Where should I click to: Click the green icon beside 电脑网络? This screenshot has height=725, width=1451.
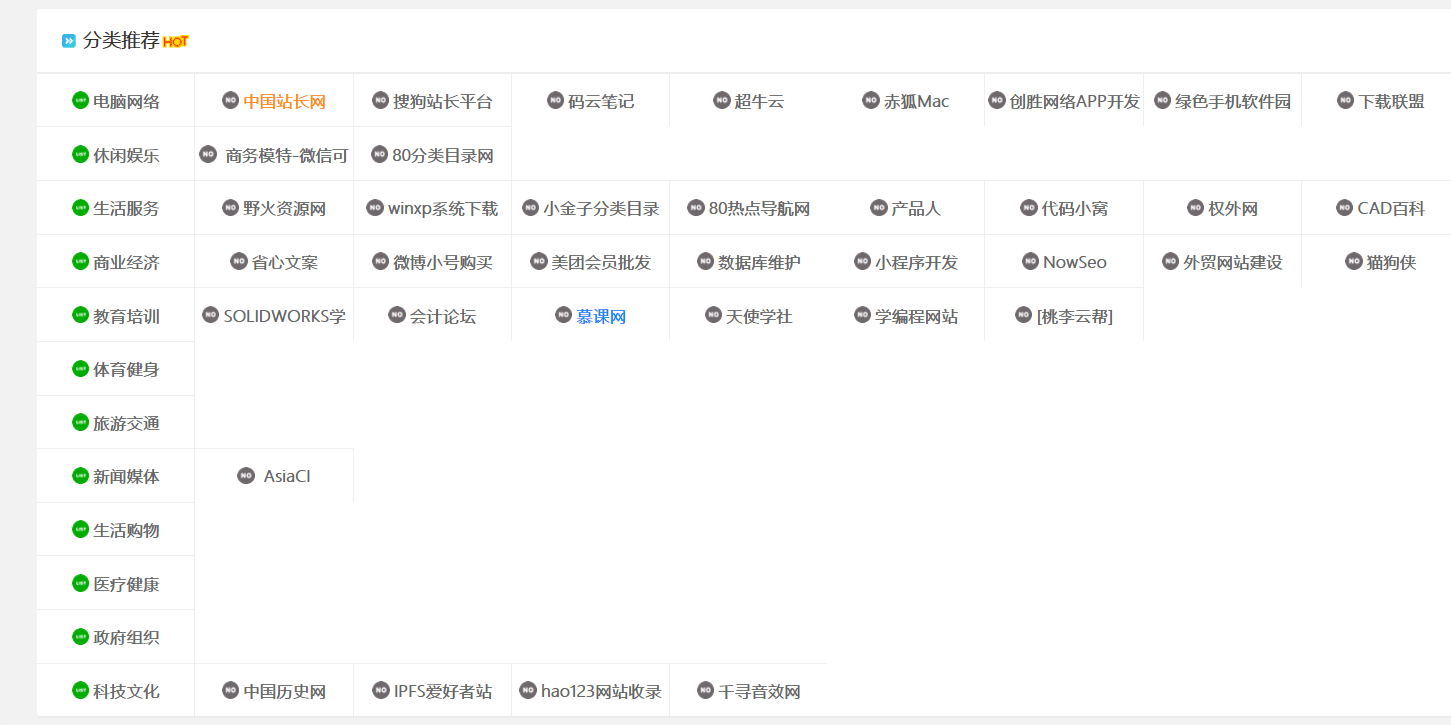pyautogui.click(x=80, y=100)
